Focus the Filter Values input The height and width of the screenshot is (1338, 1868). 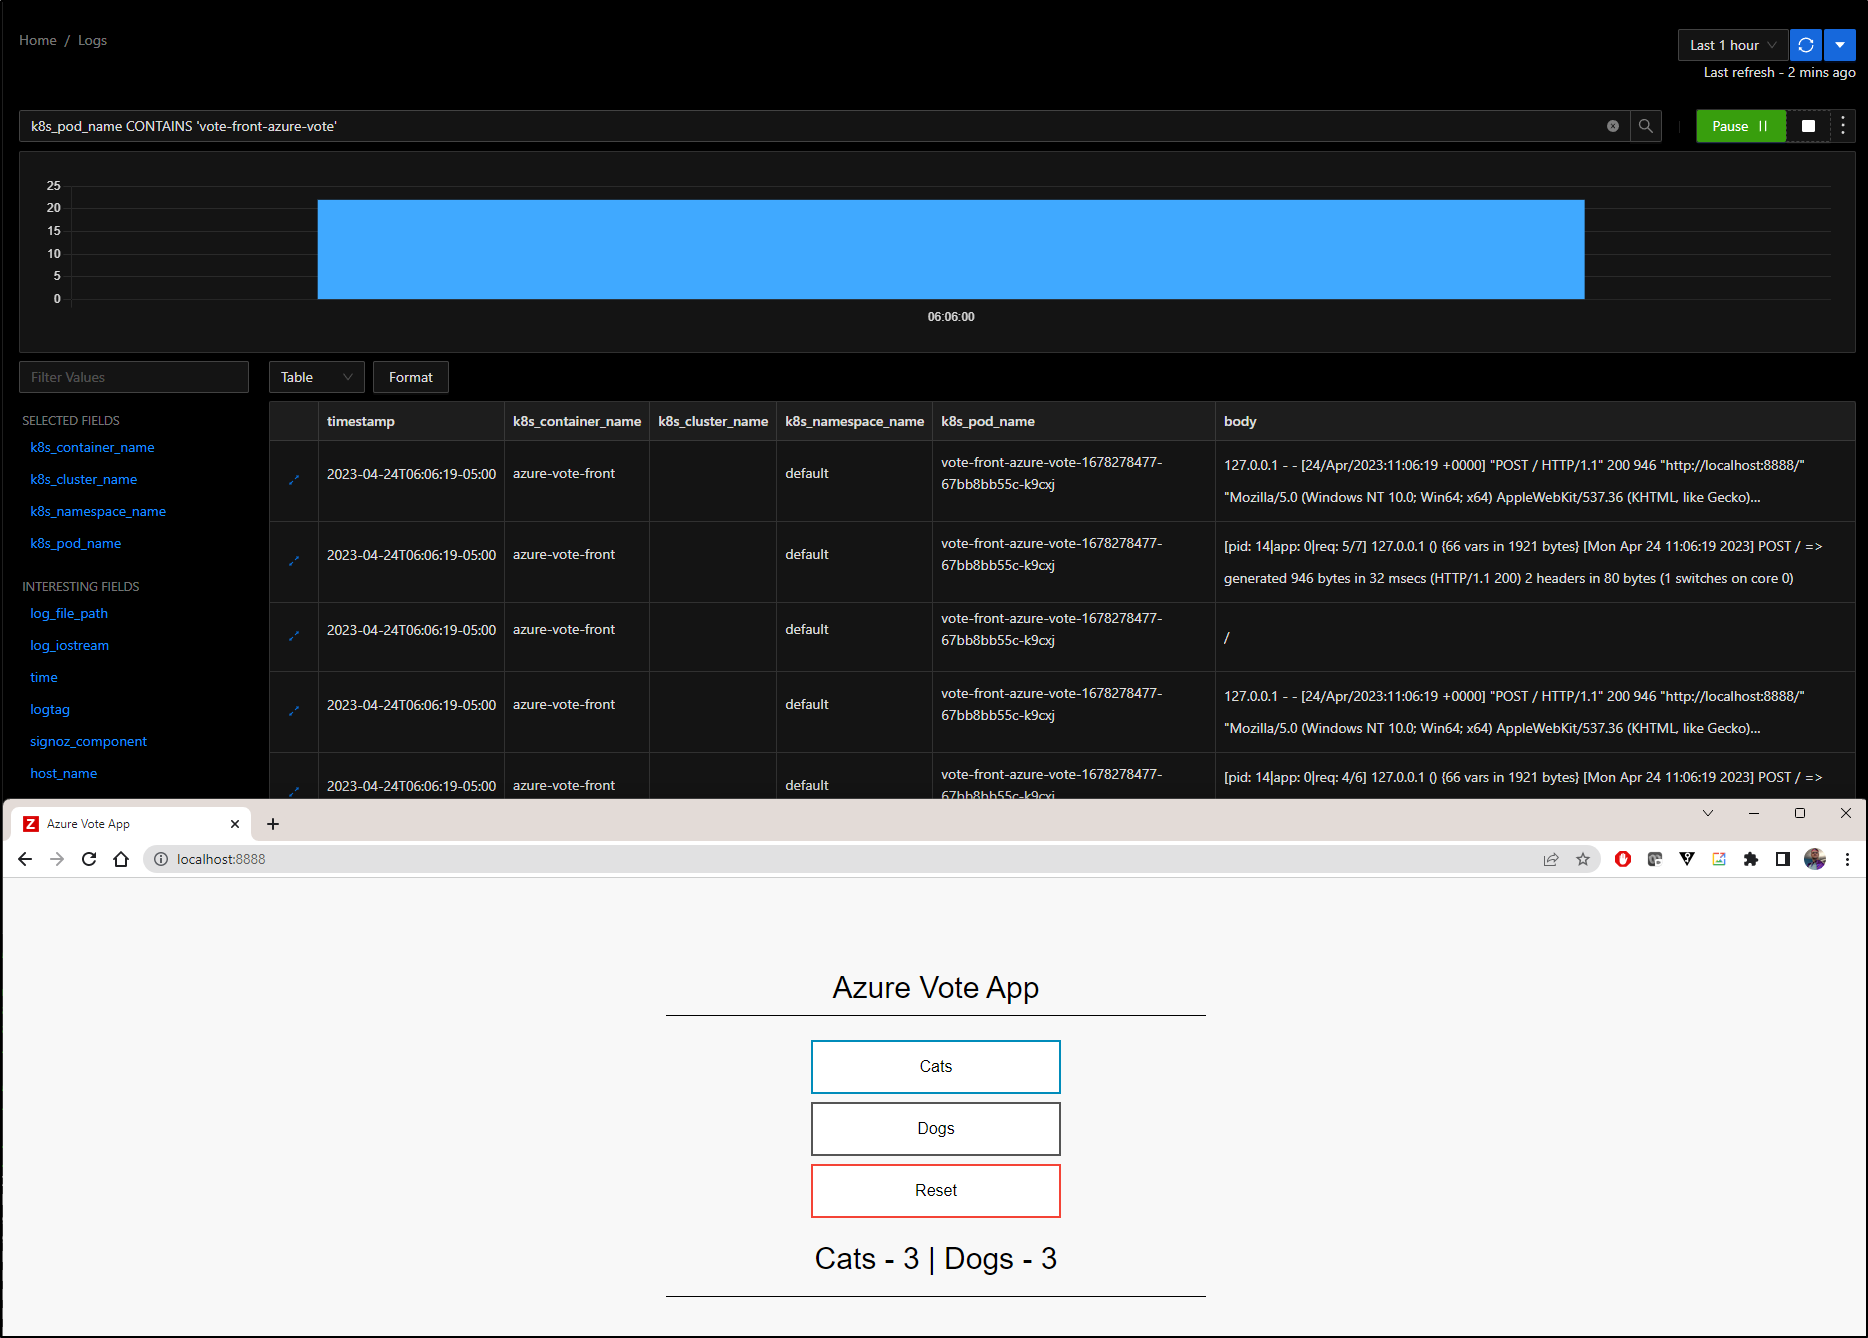pos(134,377)
